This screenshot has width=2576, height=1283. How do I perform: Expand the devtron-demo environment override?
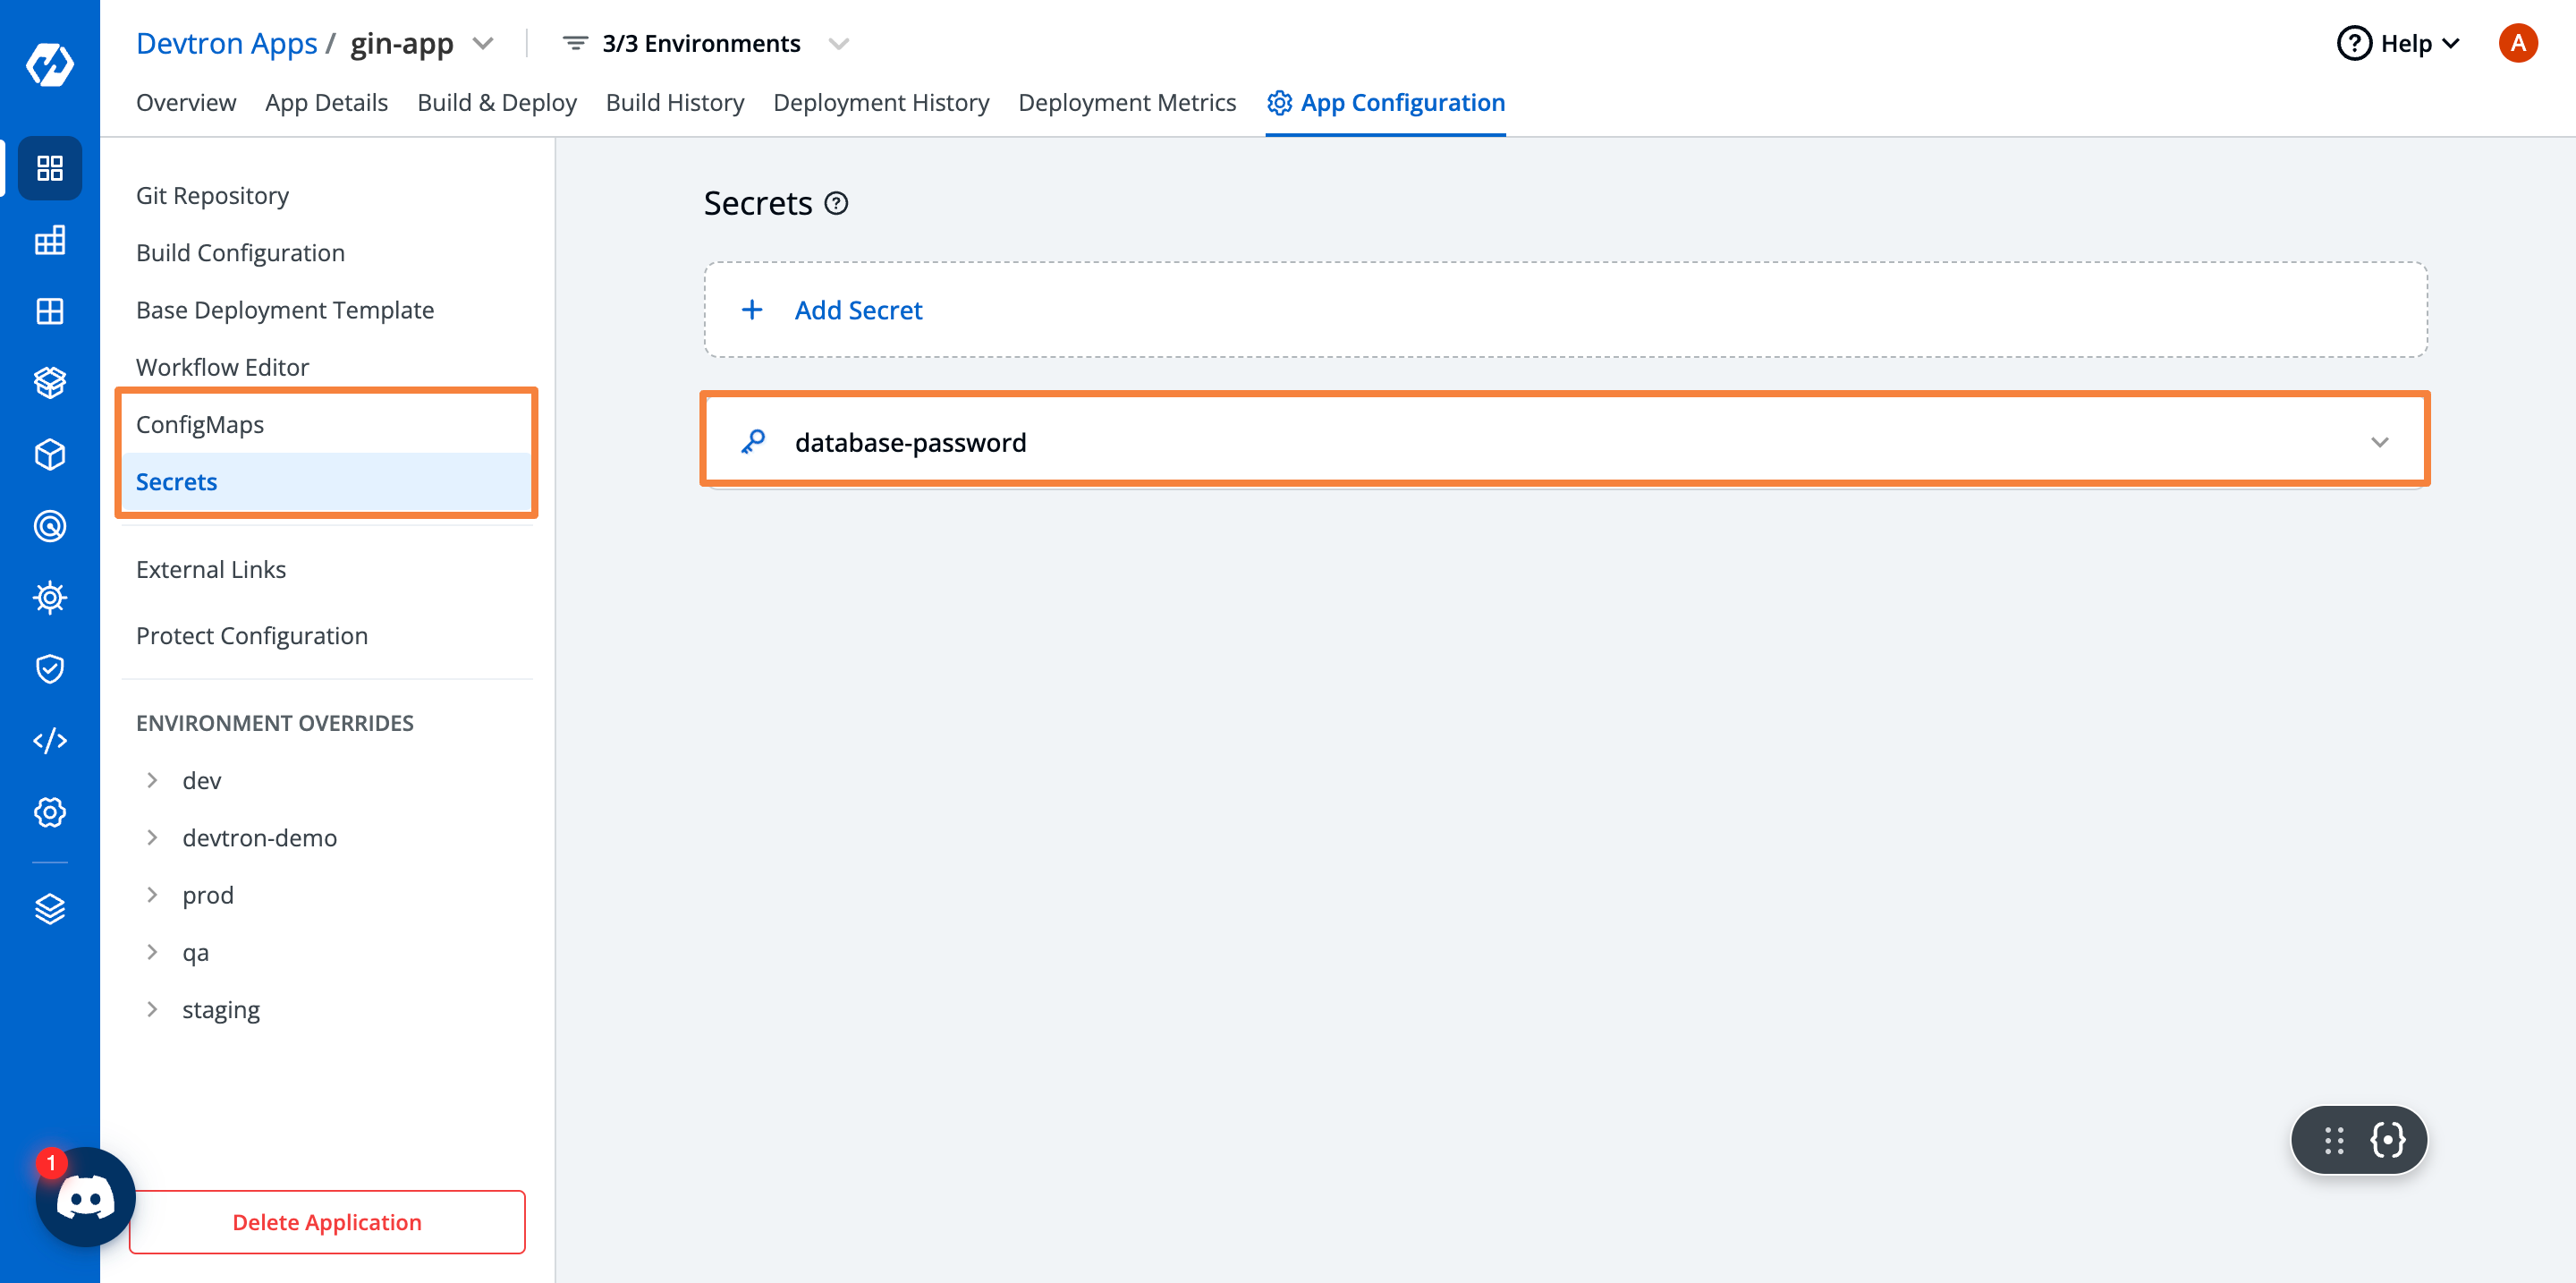click(152, 837)
